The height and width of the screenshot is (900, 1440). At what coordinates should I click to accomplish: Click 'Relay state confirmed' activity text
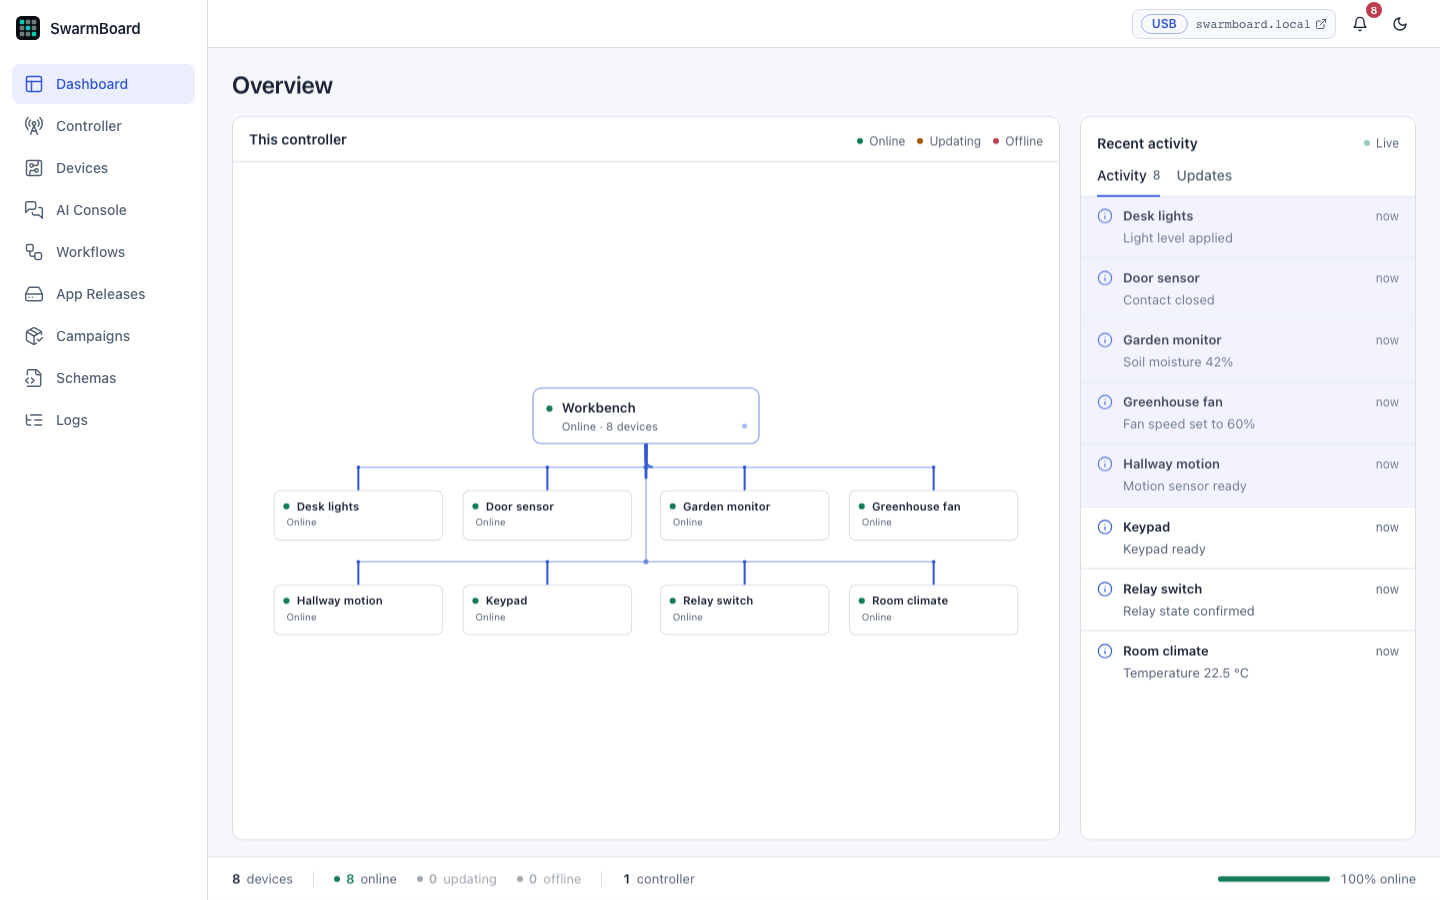coord(1188,611)
